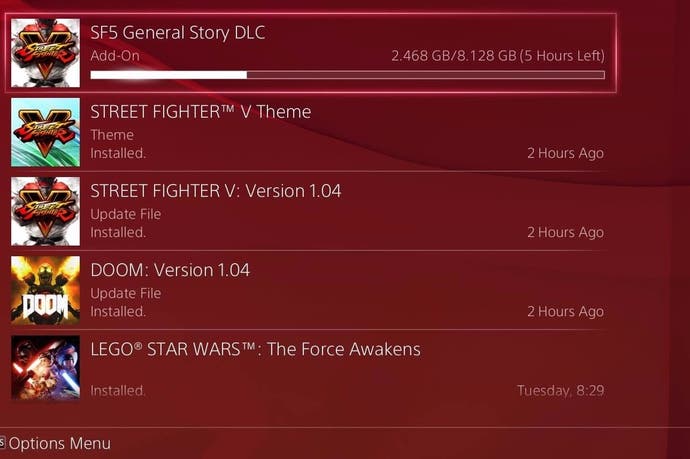
Task: Choose the DOOM: Version 1.04 title text
Action: (x=170, y=270)
